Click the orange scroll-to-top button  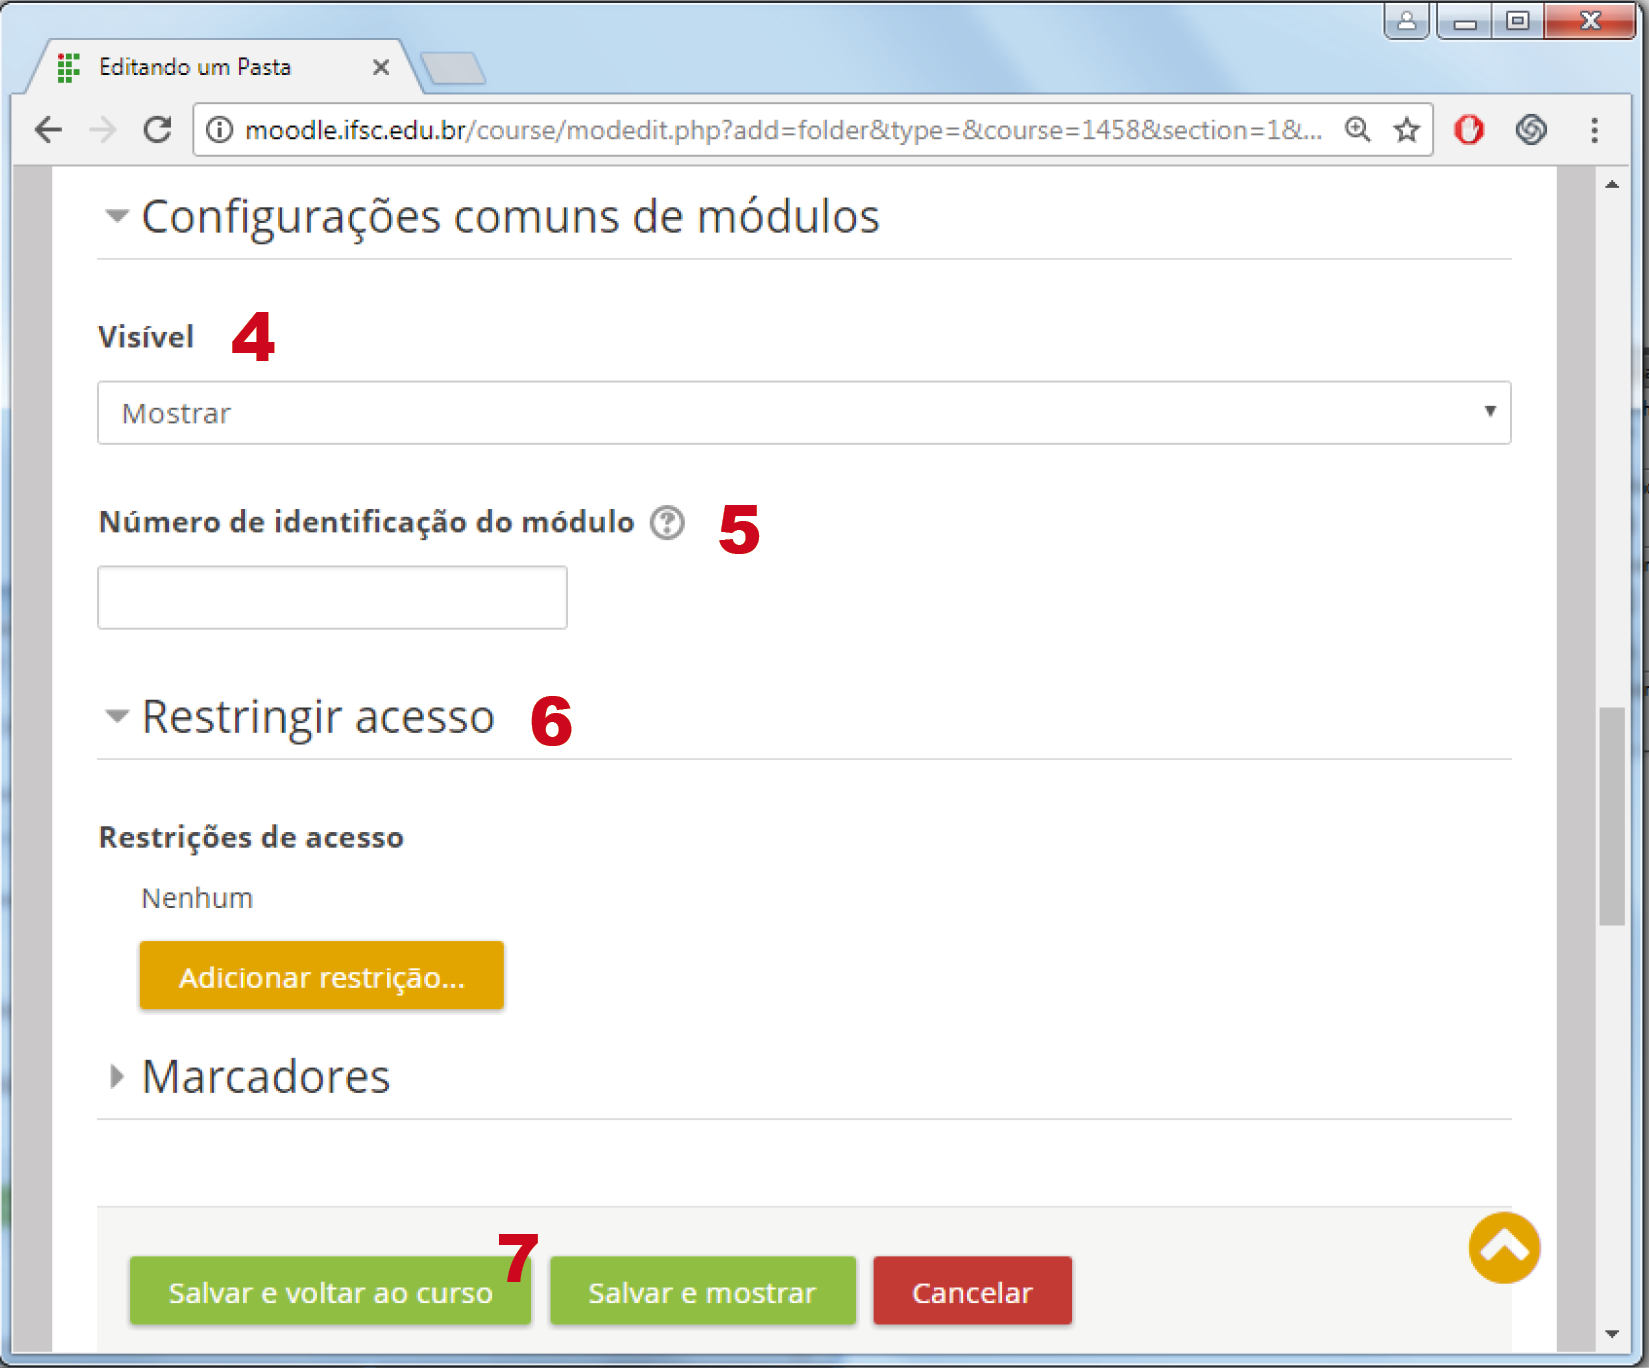click(x=1503, y=1247)
